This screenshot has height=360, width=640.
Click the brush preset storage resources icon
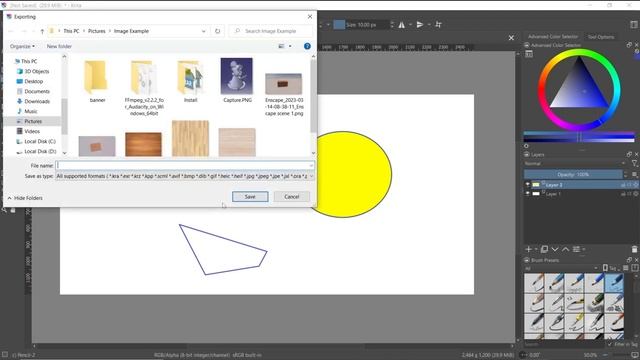(x=635, y=268)
